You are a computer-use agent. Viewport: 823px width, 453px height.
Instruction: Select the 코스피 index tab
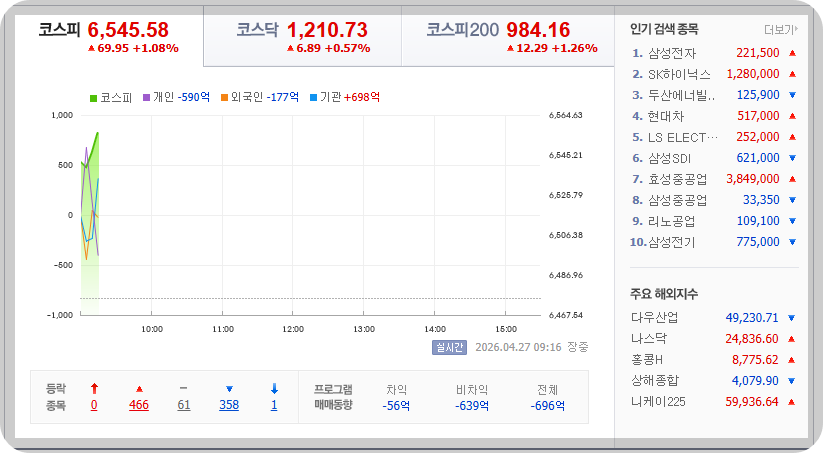pos(109,38)
